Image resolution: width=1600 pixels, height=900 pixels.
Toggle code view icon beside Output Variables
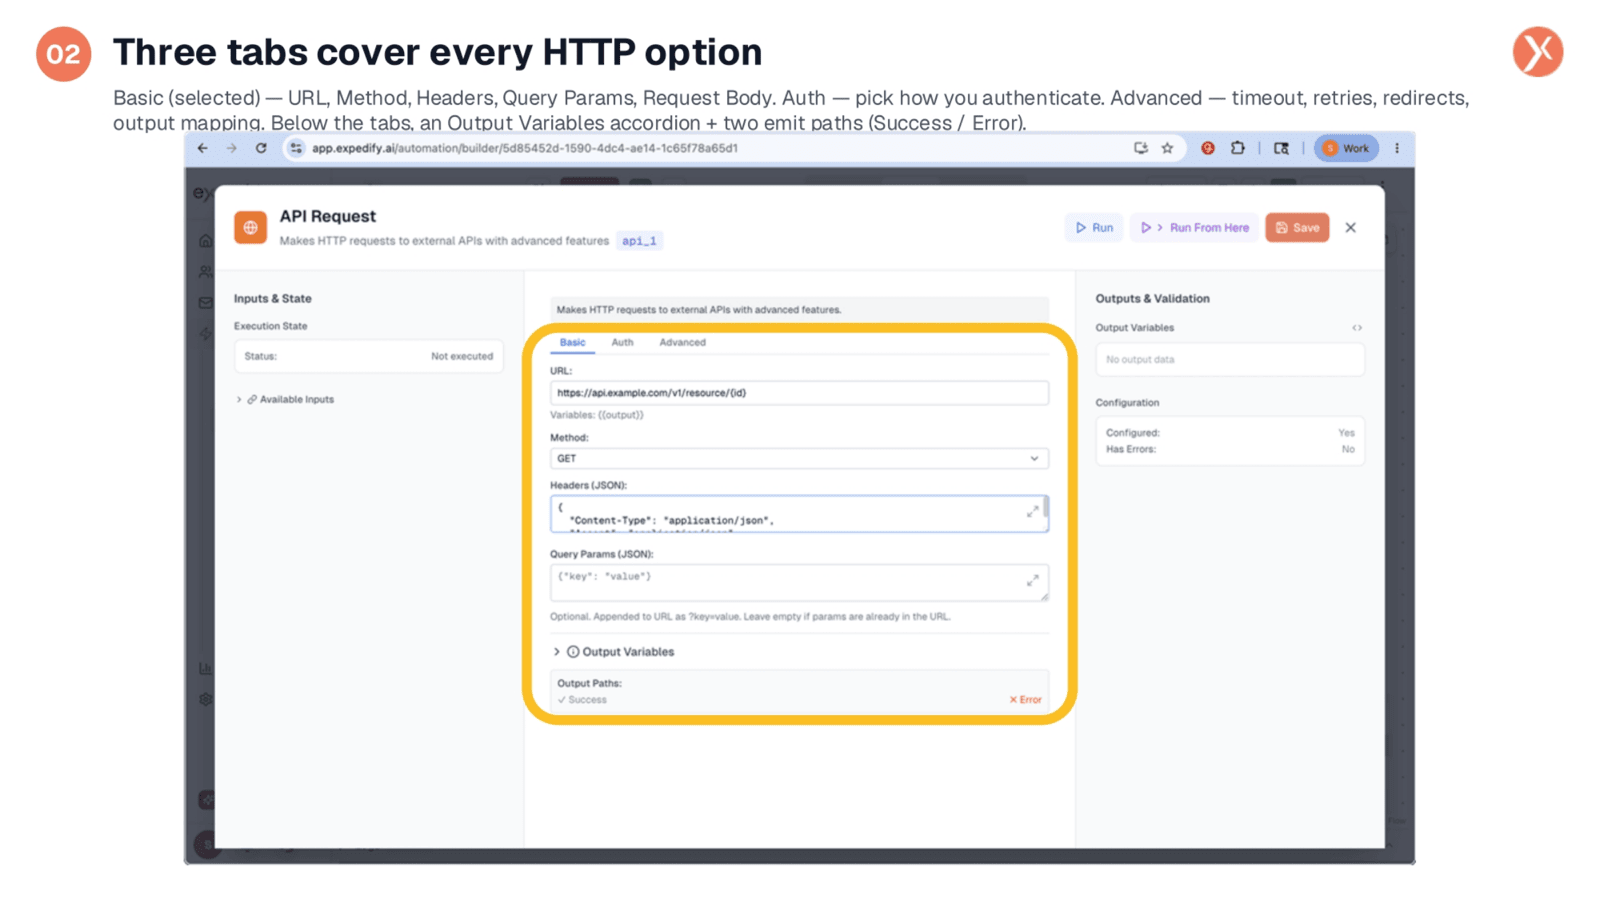[1357, 328]
